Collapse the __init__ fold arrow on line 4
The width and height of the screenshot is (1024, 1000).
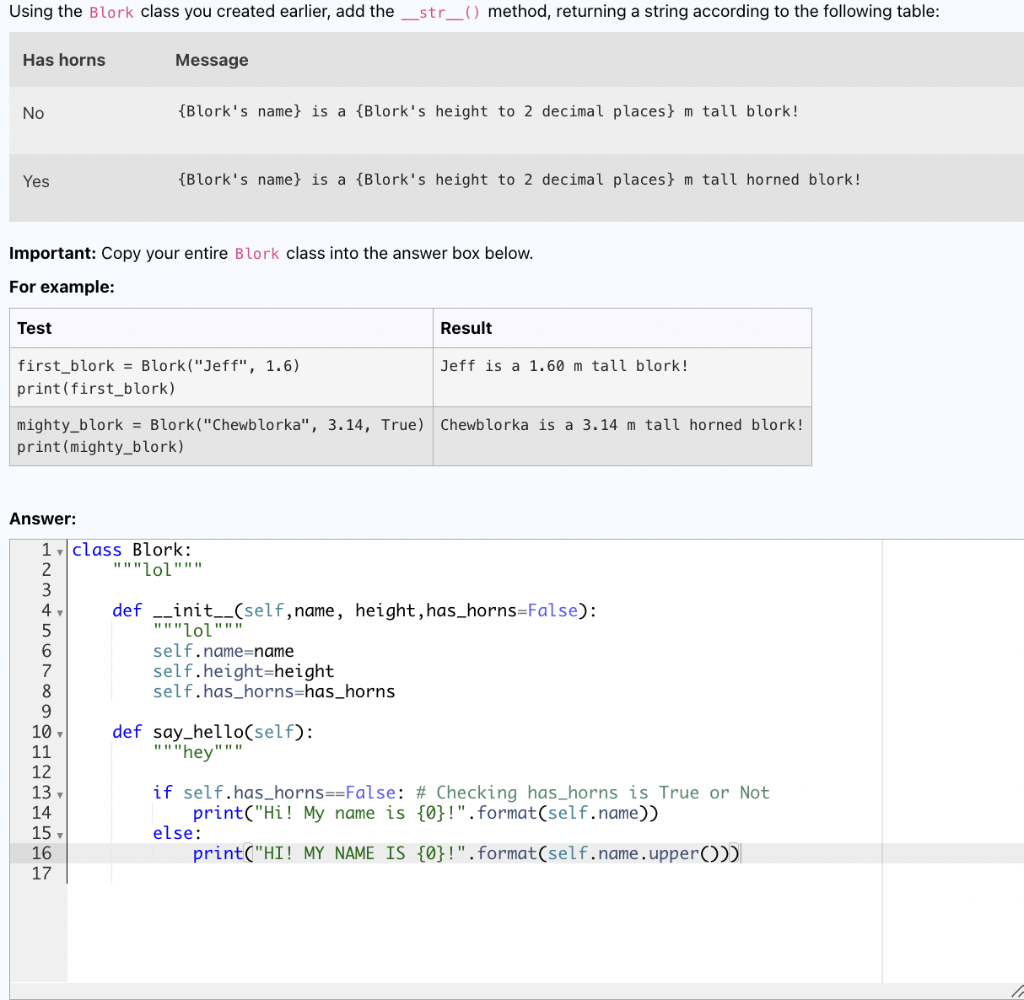pos(60,613)
